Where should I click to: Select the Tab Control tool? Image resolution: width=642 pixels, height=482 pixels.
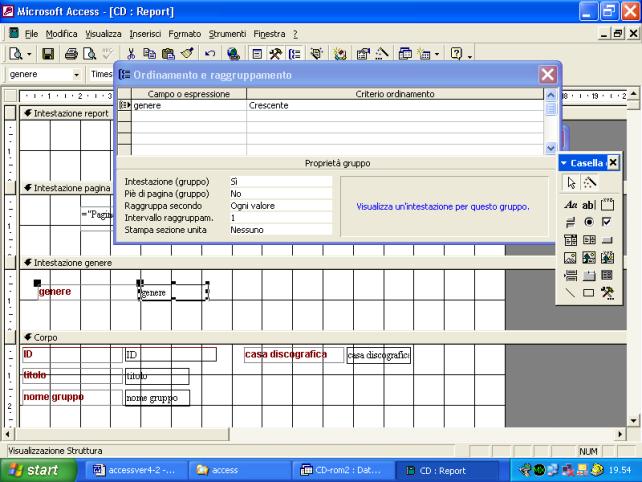588,275
